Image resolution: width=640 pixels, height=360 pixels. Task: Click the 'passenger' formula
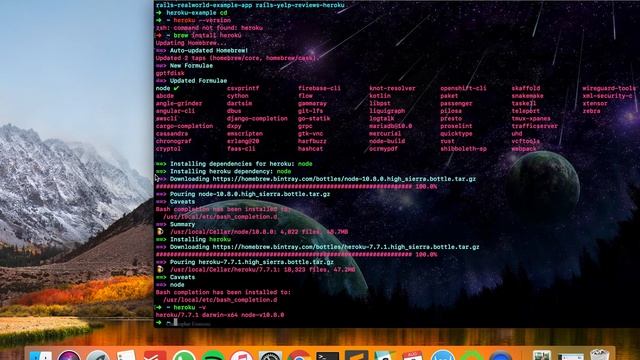[x=456, y=103]
